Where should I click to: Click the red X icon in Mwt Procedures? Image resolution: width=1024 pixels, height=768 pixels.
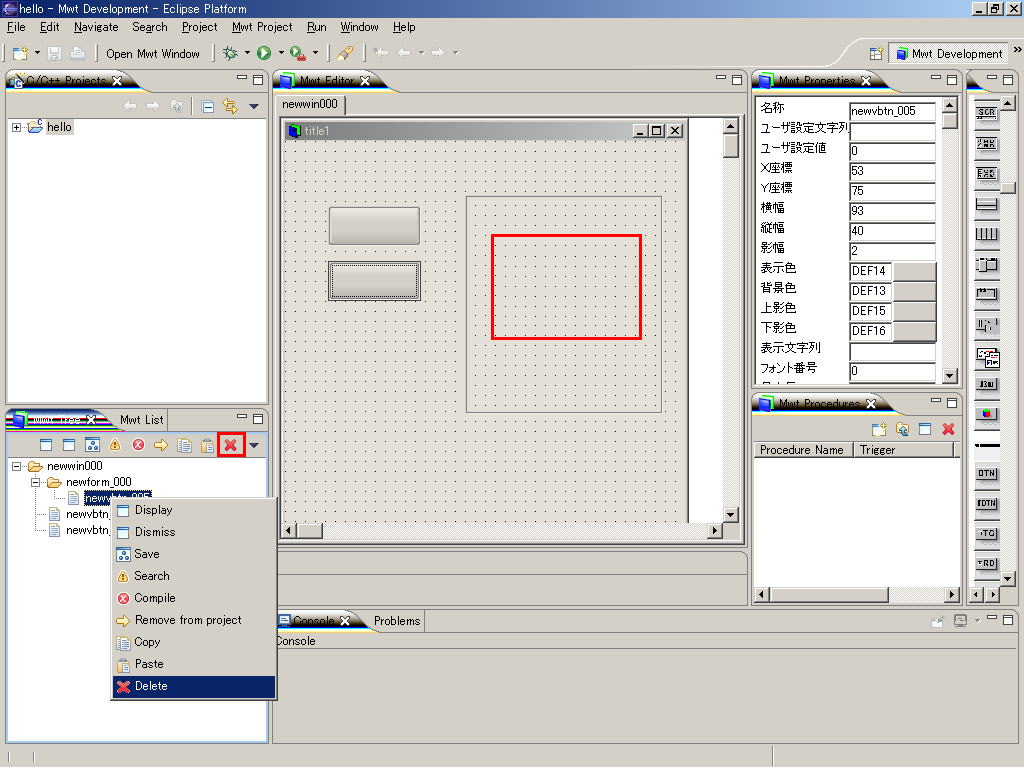(948, 429)
